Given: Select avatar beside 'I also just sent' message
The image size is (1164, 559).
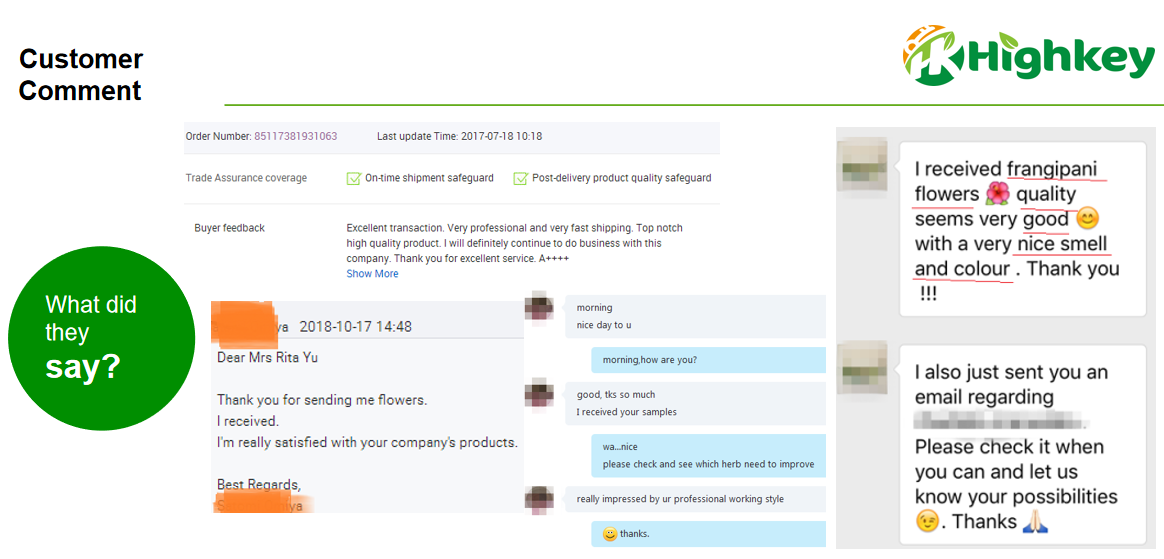Looking at the screenshot, I should click(x=864, y=365).
